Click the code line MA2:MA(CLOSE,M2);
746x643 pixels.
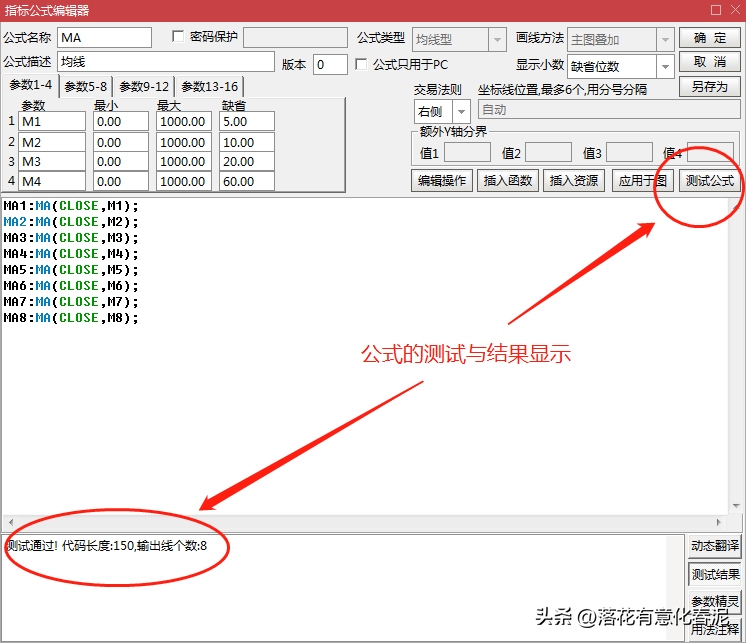[71, 222]
